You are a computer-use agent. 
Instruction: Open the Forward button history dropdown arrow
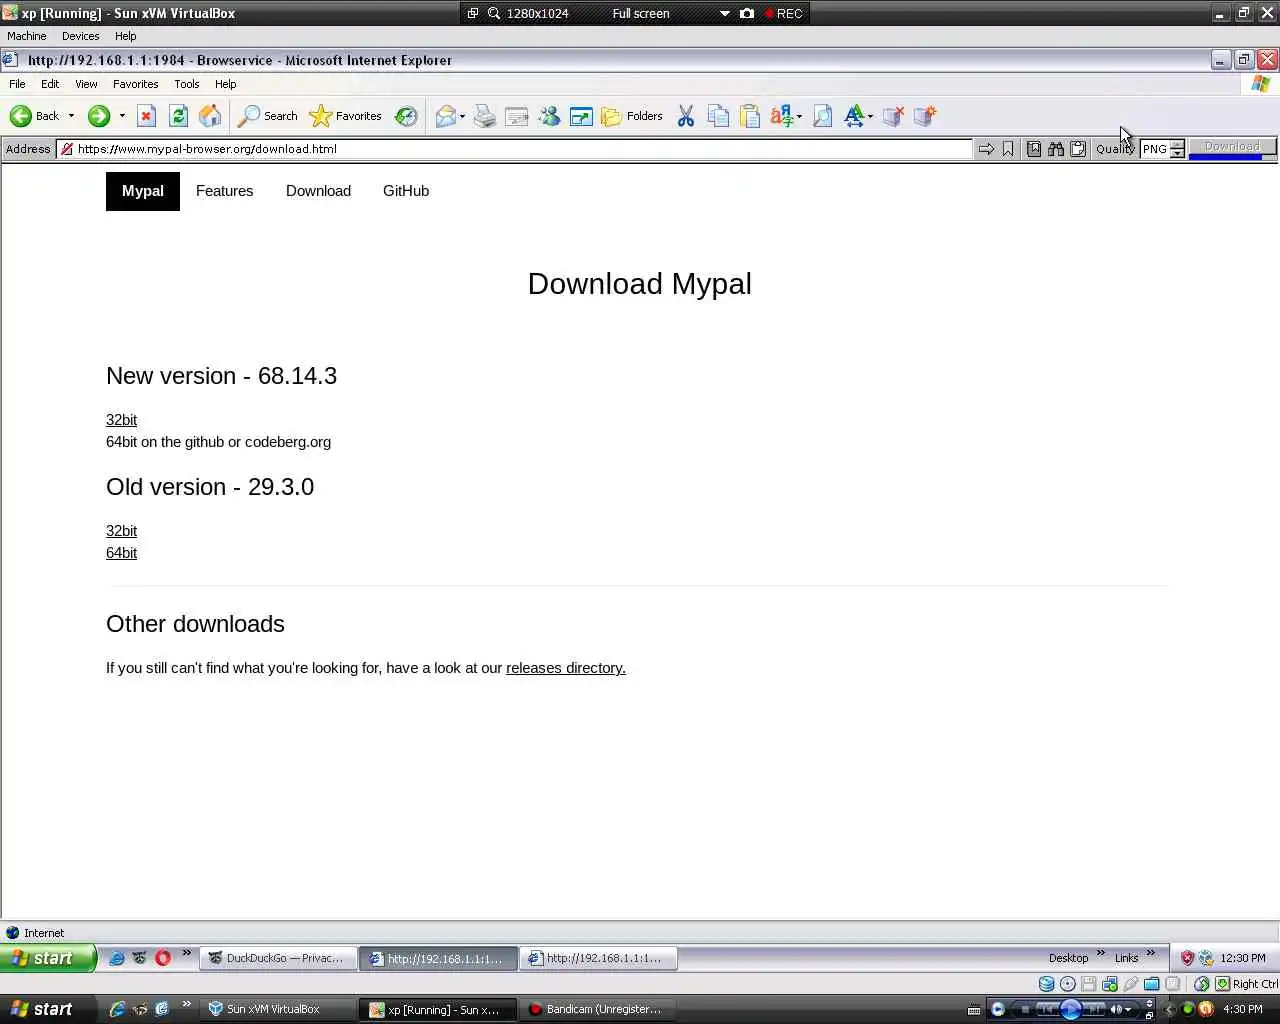coord(122,116)
